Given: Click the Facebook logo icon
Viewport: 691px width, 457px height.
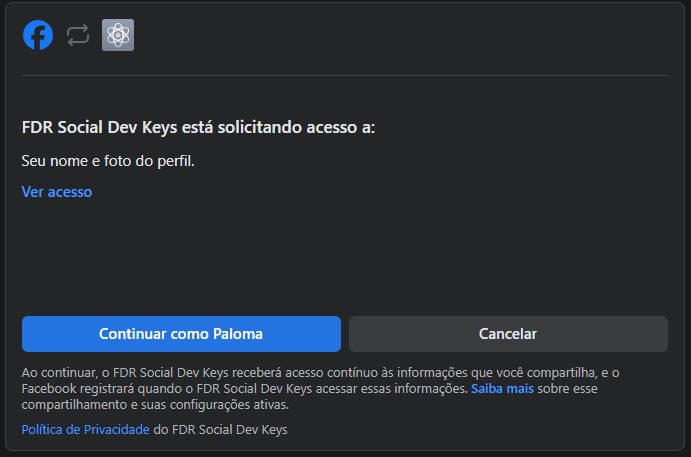Looking at the screenshot, I should 38,35.
